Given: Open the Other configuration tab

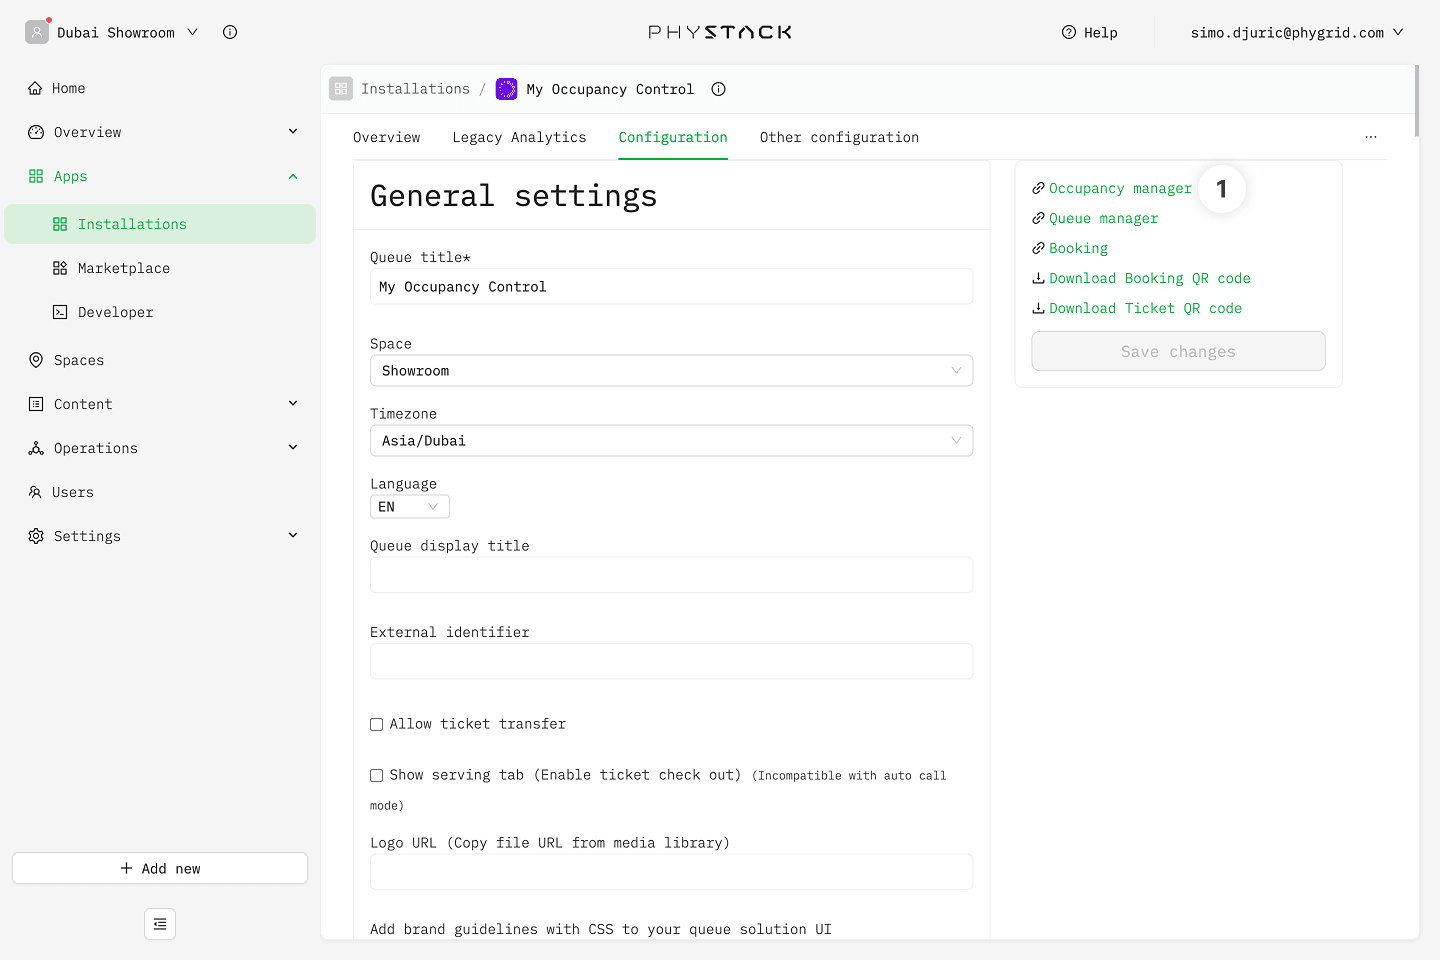Looking at the screenshot, I should tap(838, 137).
